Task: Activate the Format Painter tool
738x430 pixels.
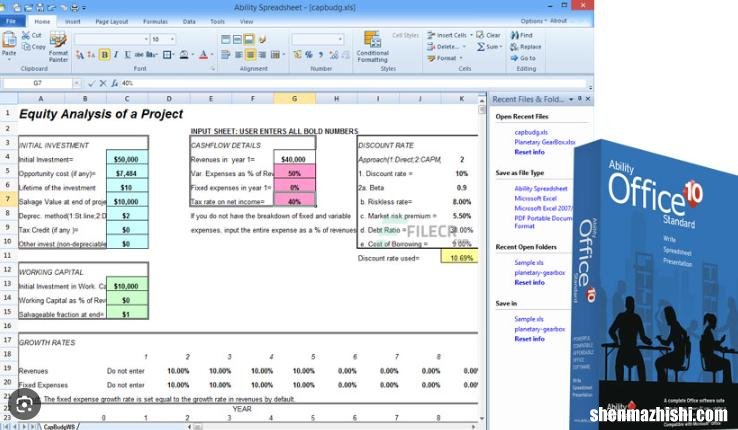Action: [x=58, y=47]
